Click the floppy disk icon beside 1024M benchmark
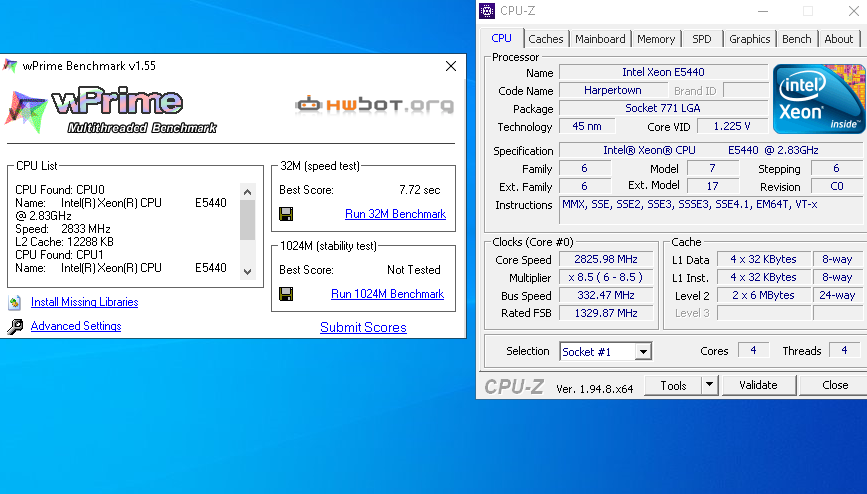 286,294
